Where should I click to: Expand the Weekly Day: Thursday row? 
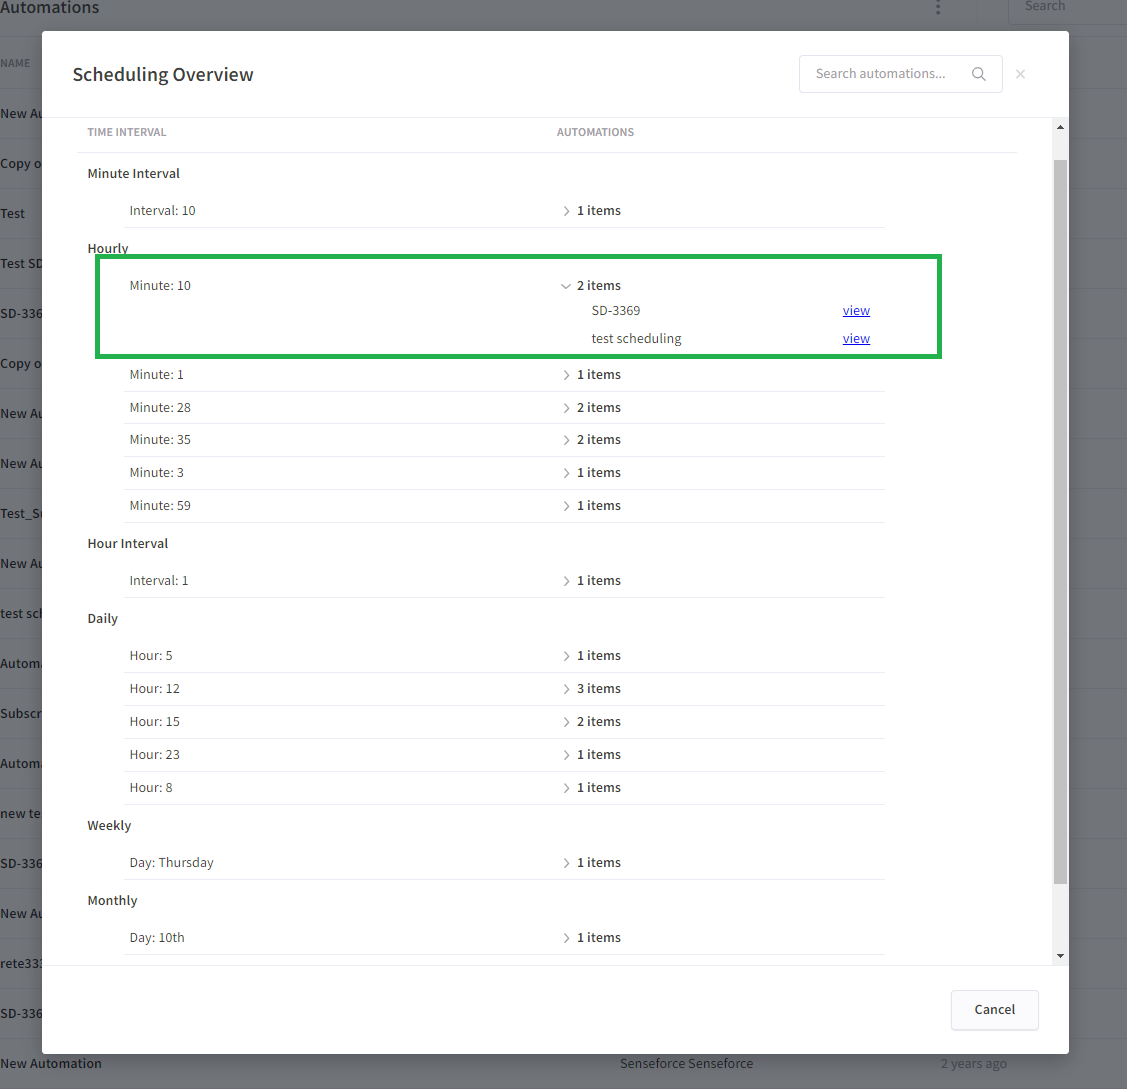[x=566, y=863]
